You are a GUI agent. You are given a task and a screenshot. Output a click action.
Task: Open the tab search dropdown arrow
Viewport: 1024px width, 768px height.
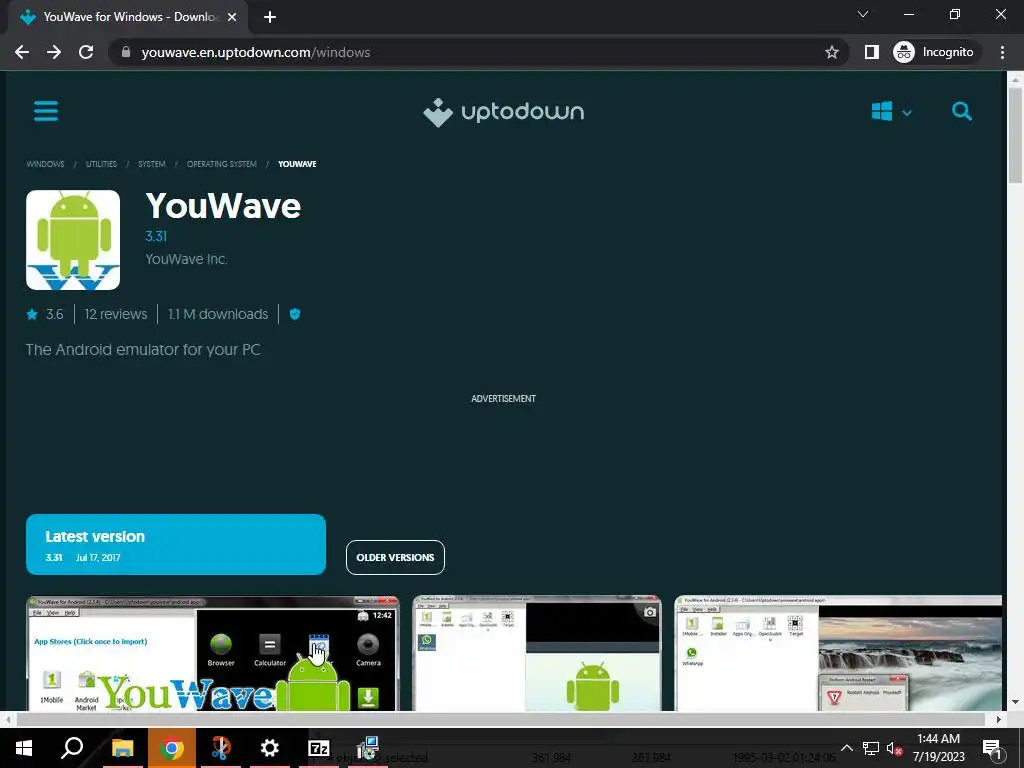[863, 14]
